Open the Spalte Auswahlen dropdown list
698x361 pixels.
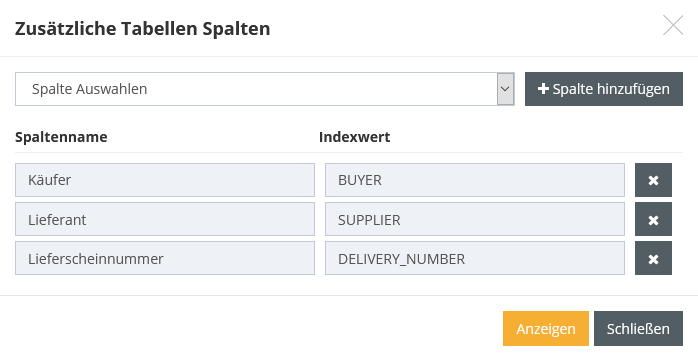click(264, 89)
